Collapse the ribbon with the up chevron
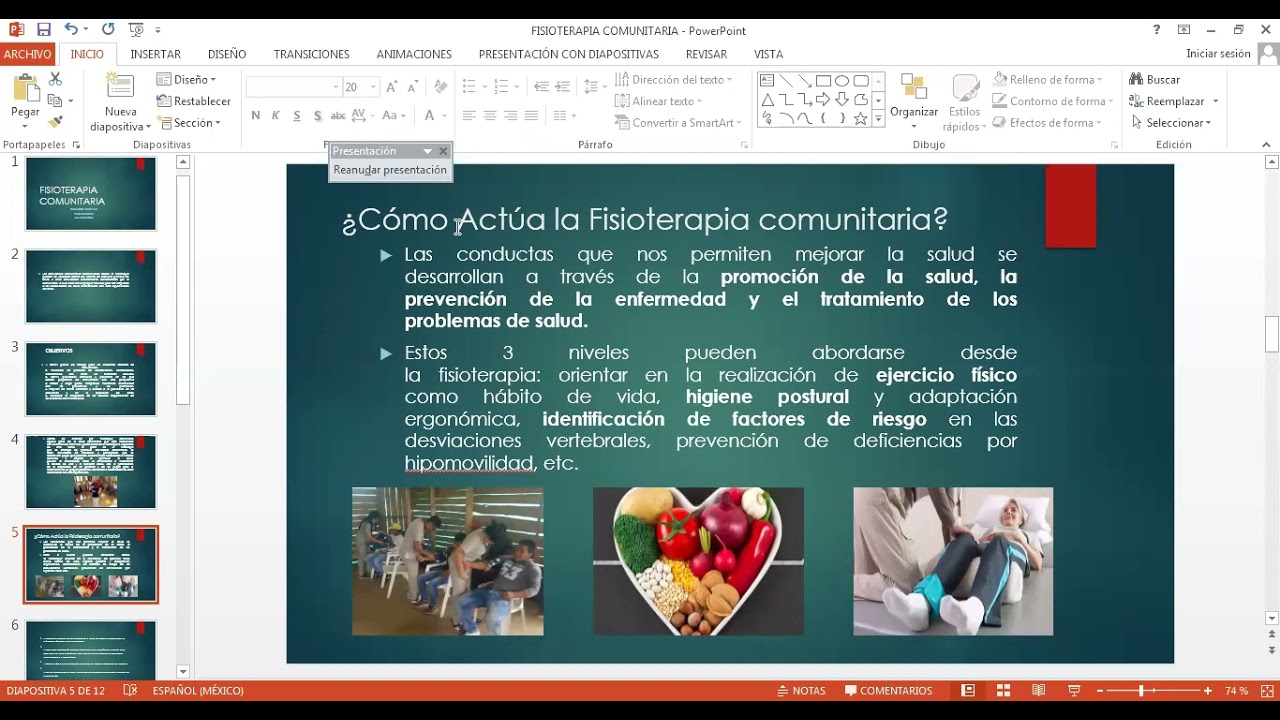This screenshot has height=720, width=1280. tap(1267, 145)
